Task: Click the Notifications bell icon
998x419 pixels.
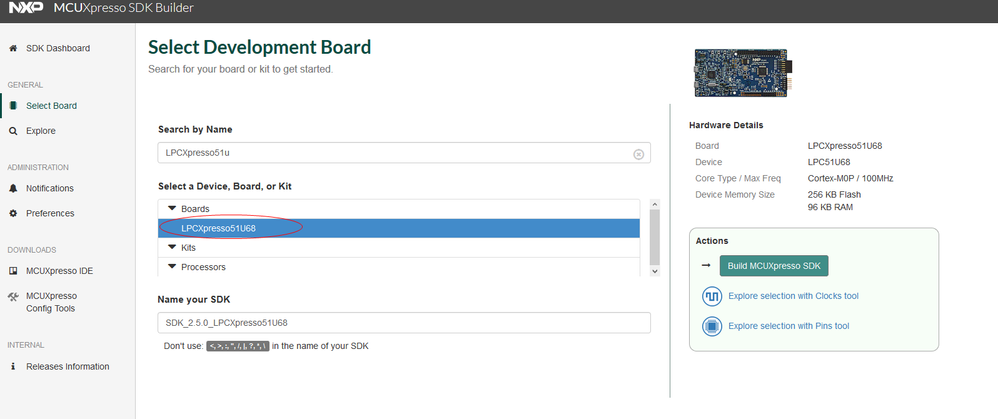Action: tap(13, 188)
